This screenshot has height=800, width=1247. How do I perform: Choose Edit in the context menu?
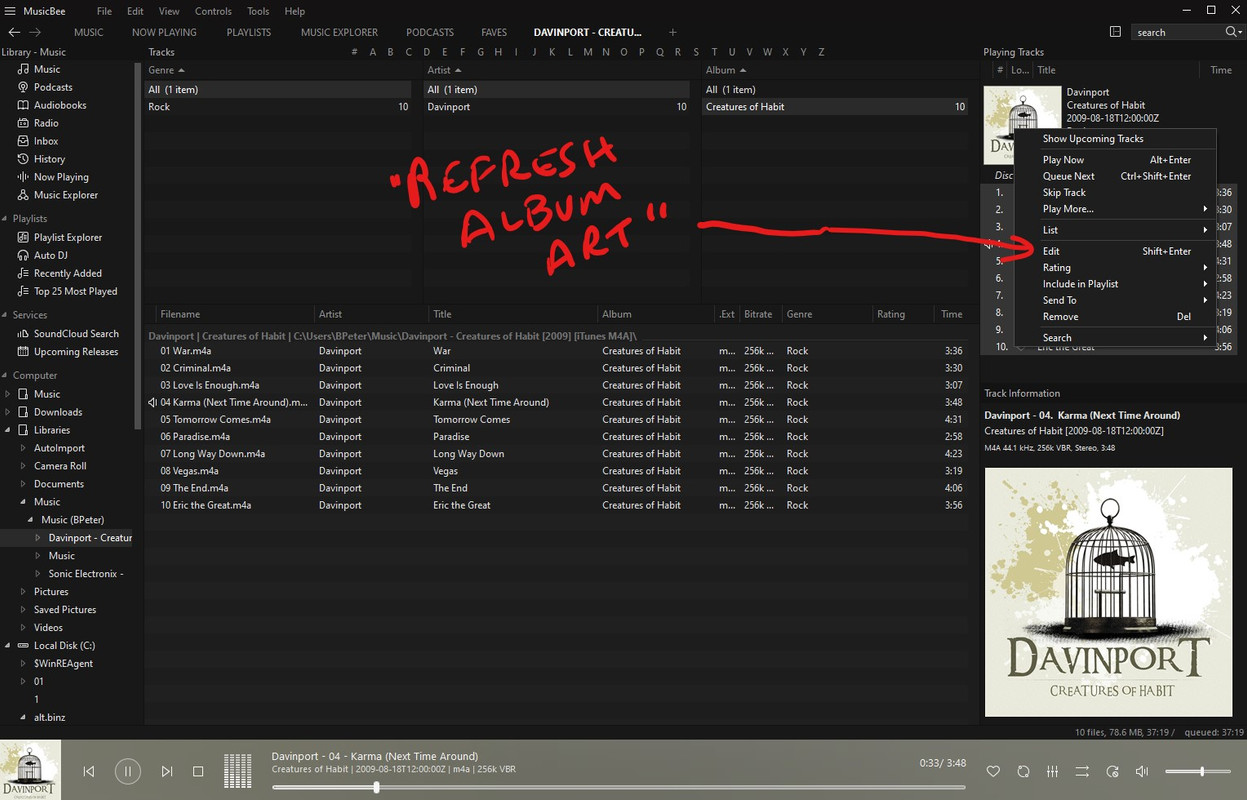coord(1115,252)
